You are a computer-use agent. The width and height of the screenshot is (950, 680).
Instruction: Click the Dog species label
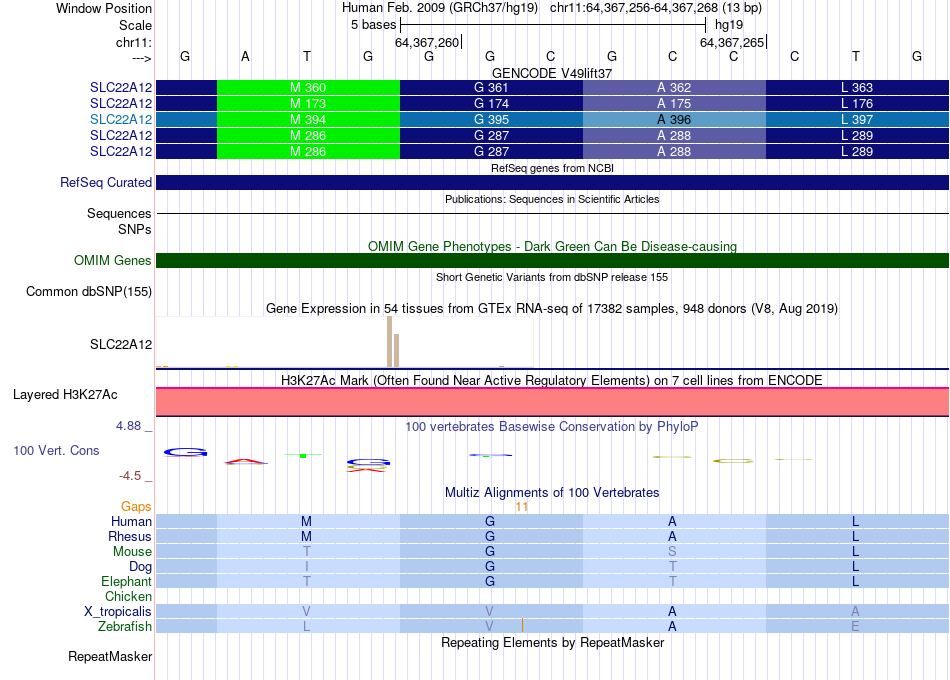(x=141, y=567)
